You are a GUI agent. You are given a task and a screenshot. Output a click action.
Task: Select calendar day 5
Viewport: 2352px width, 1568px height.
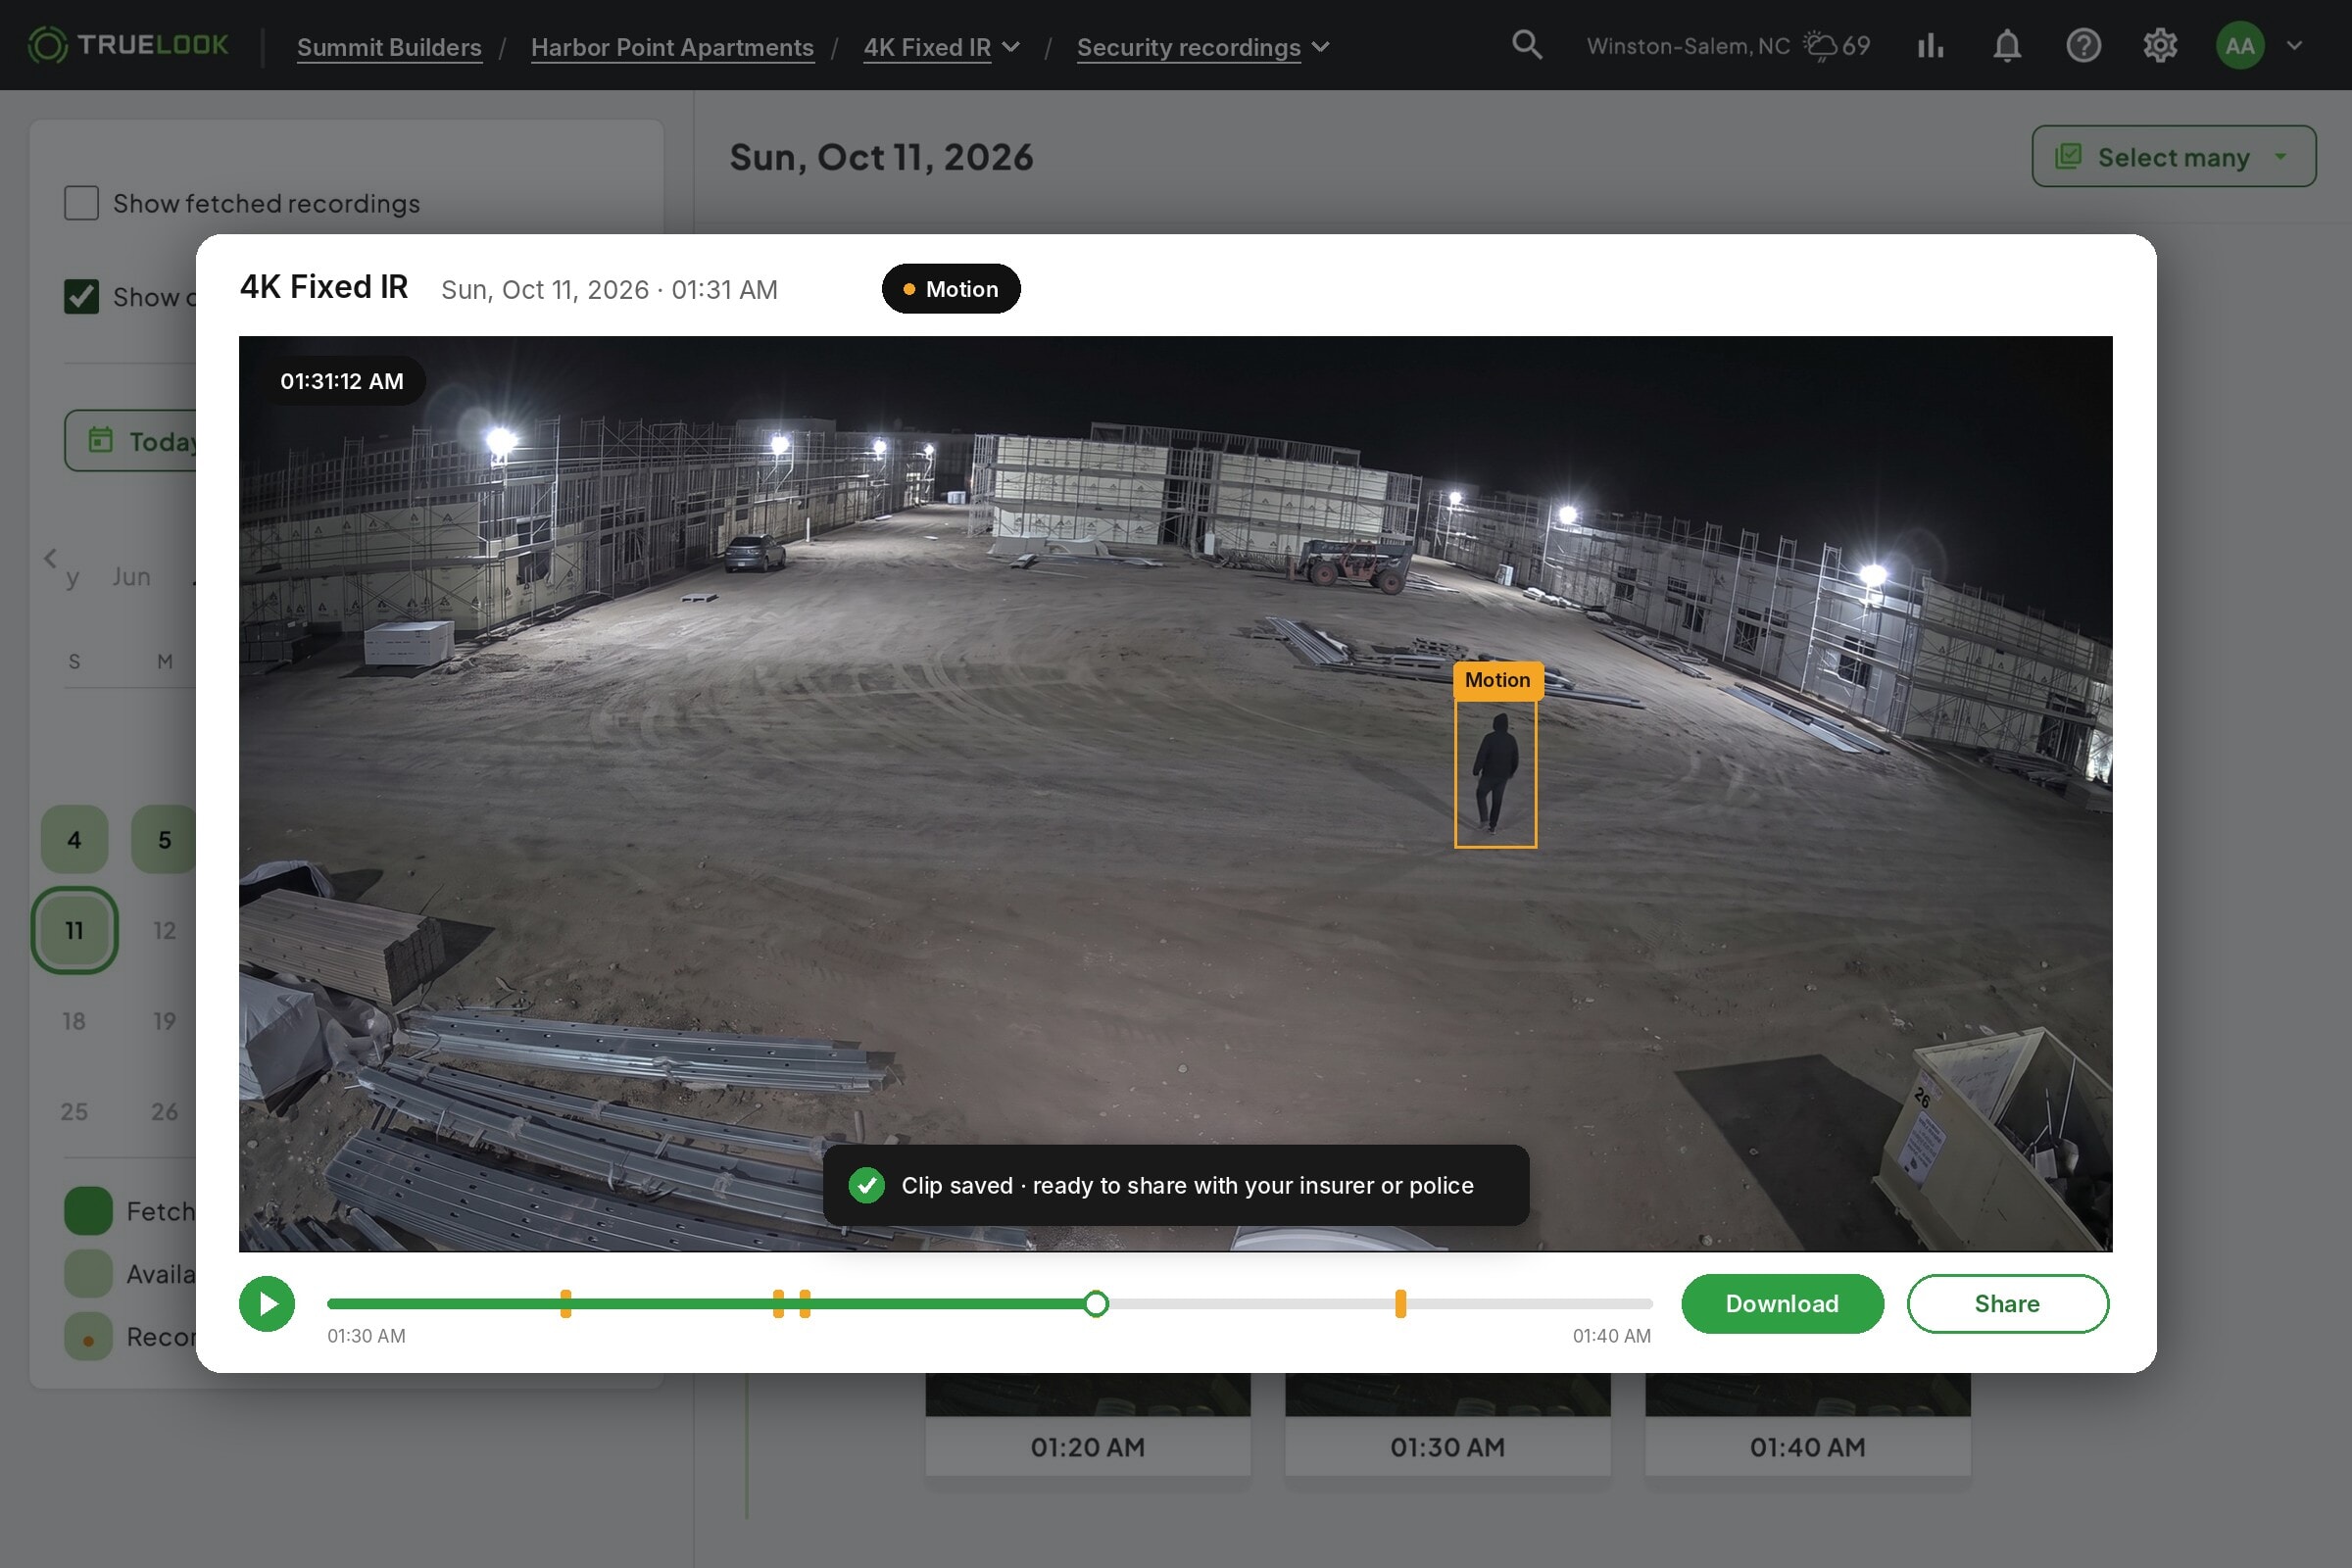[164, 839]
